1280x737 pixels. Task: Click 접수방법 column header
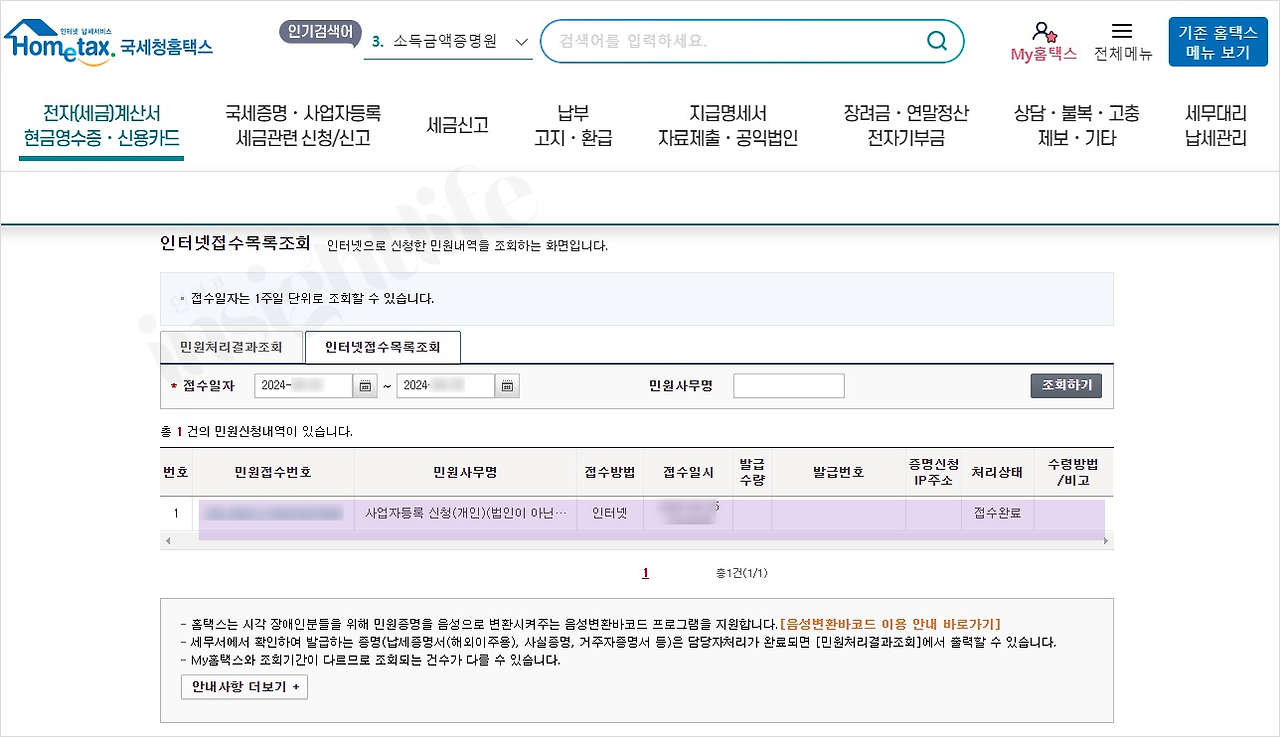pyautogui.click(x=609, y=472)
